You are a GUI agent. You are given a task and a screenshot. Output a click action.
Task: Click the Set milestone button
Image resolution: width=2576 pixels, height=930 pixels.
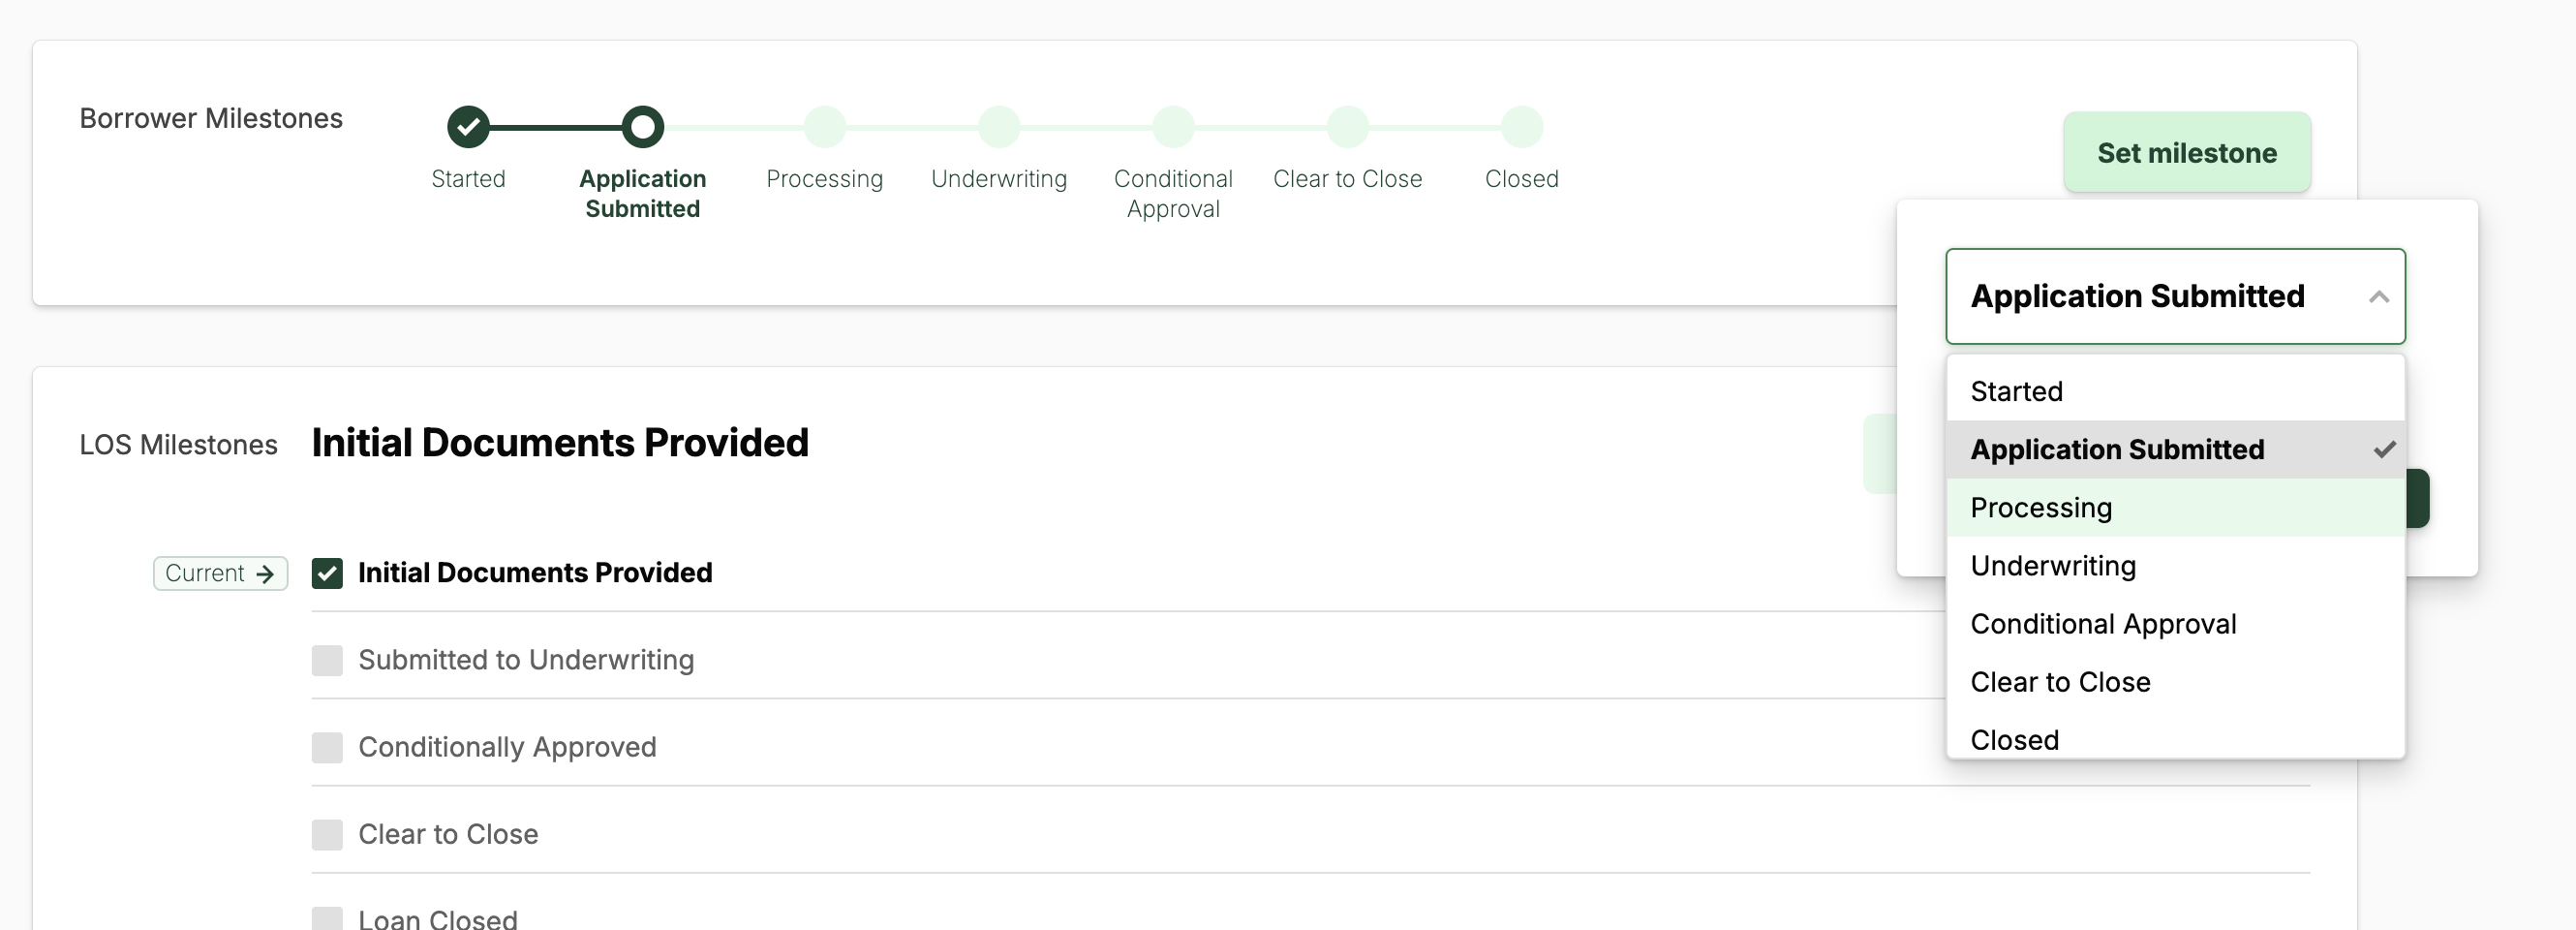tap(2186, 153)
